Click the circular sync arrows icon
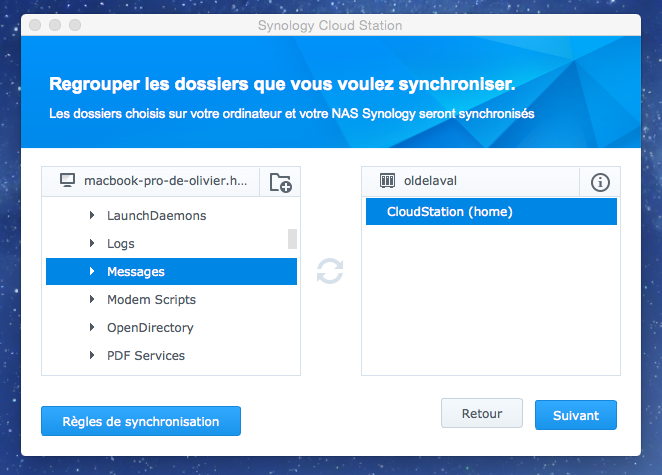Image resolution: width=662 pixels, height=475 pixels. pos(330,271)
